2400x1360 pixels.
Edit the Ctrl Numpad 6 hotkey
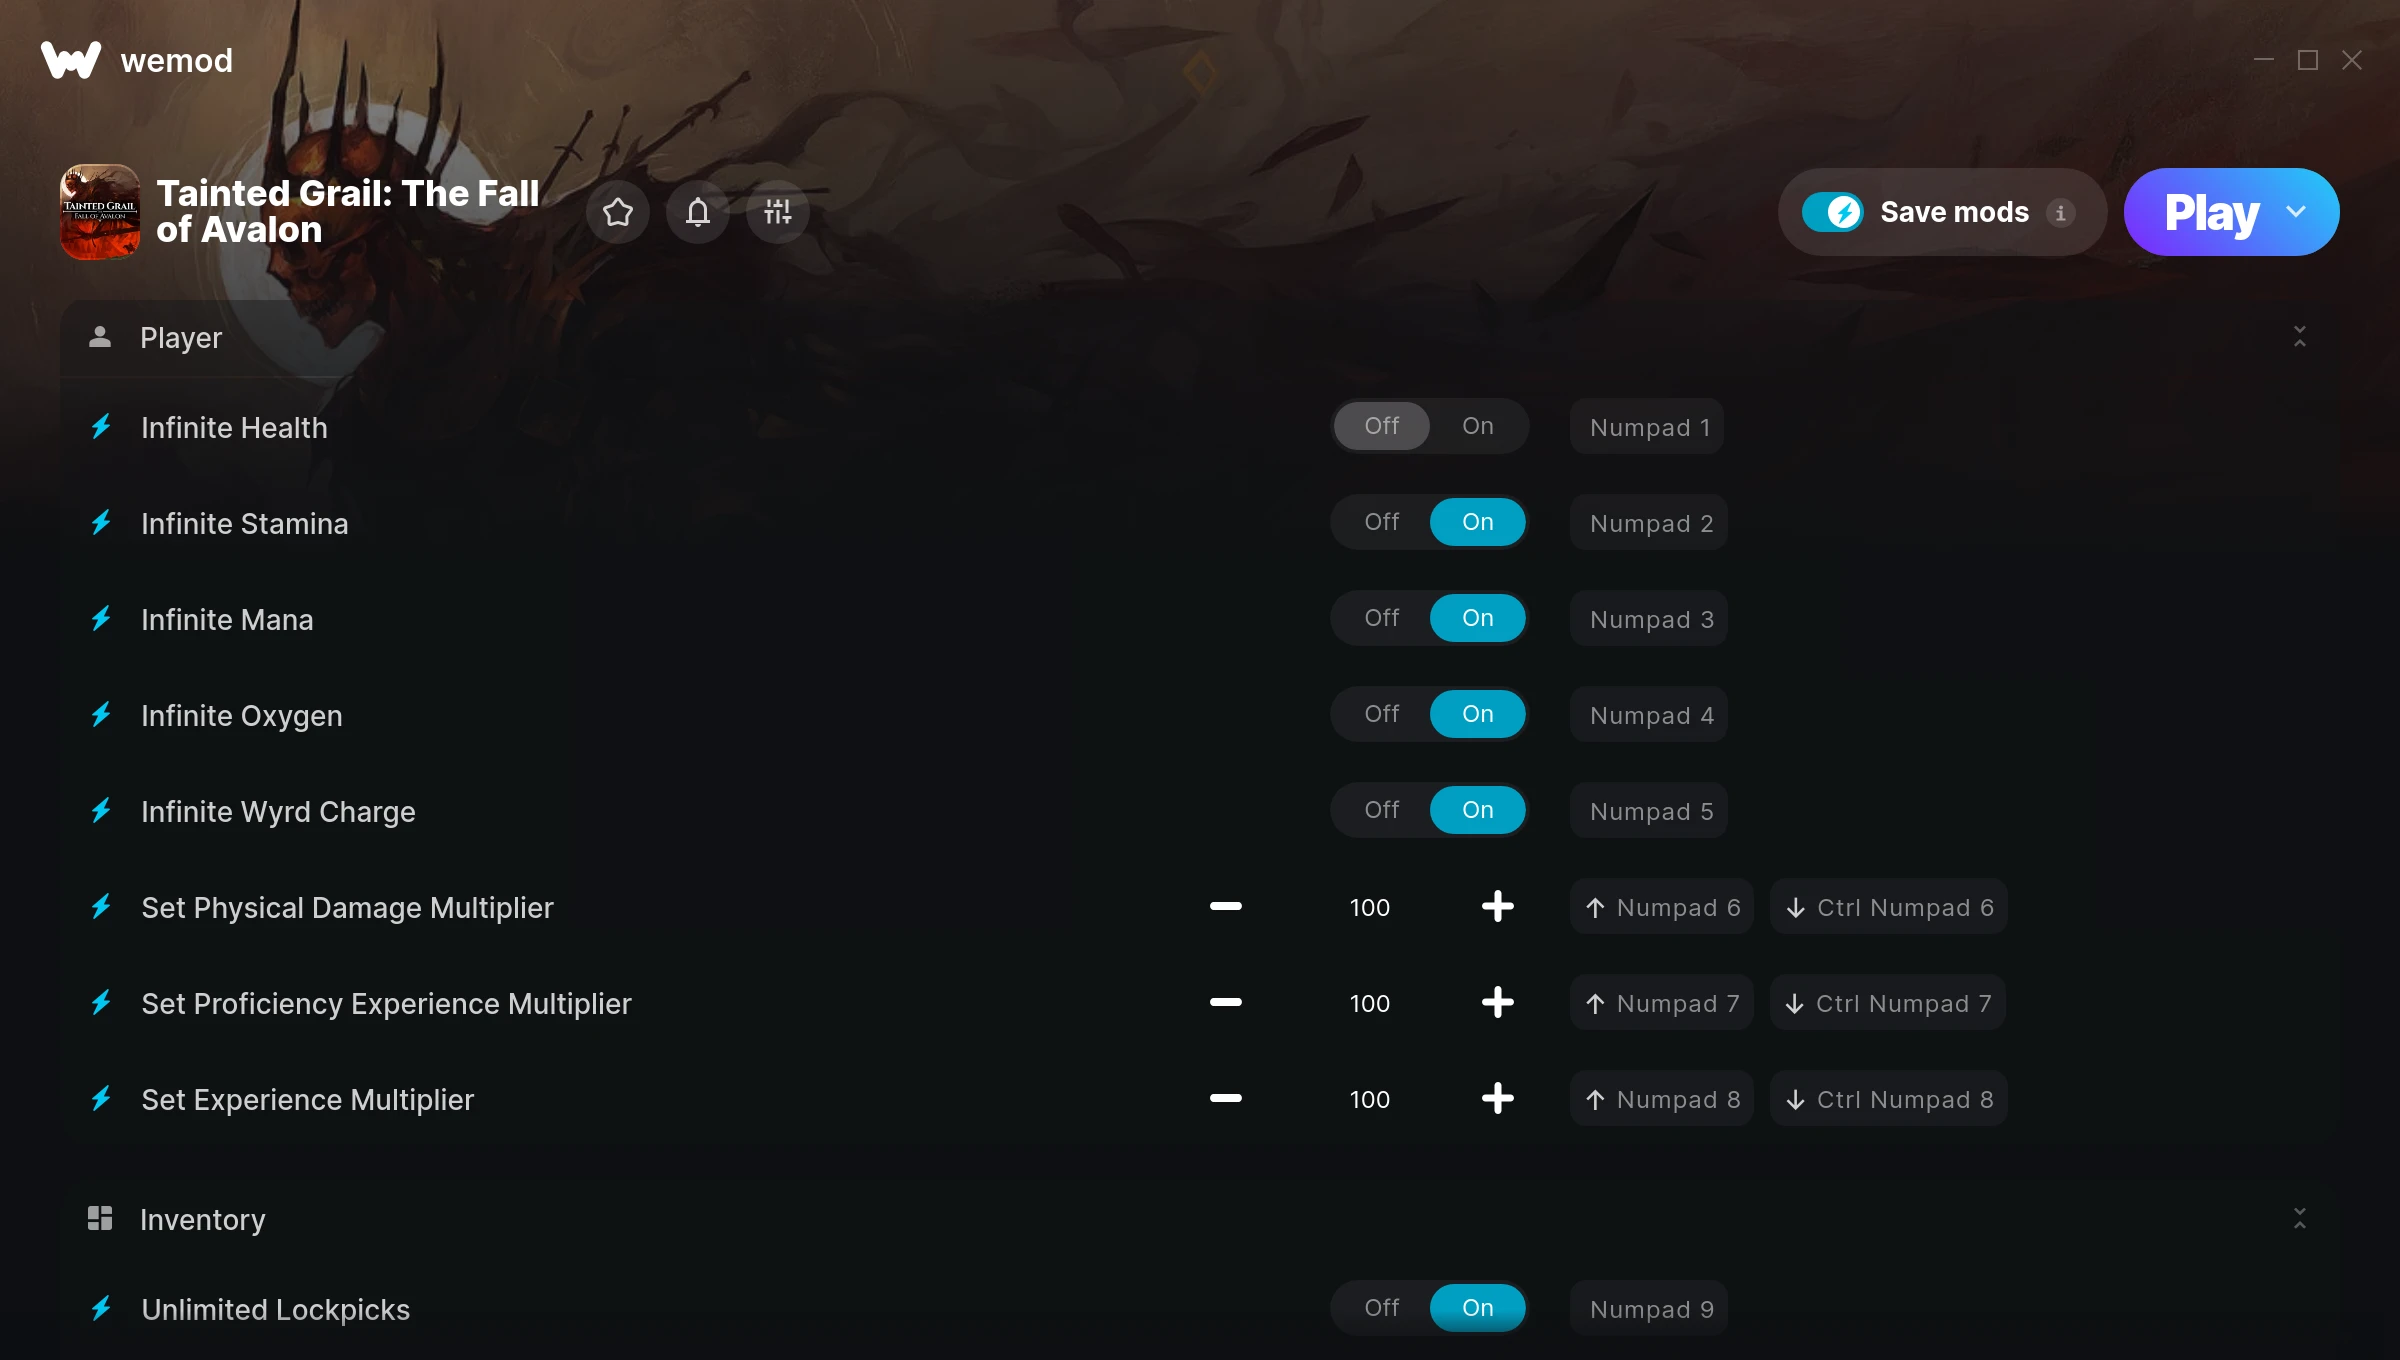point(1889,907)
